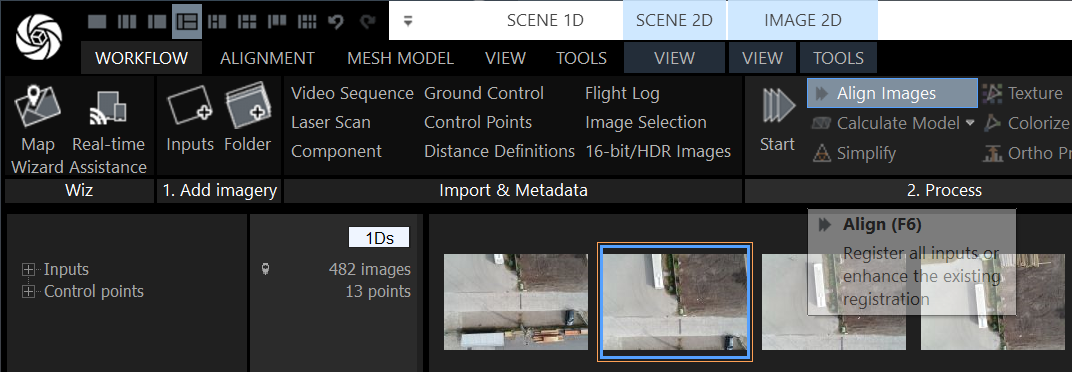Click Control Points in Import & Metadata
The width and height of the screenshot is (1072, 372).
[478, 122]
